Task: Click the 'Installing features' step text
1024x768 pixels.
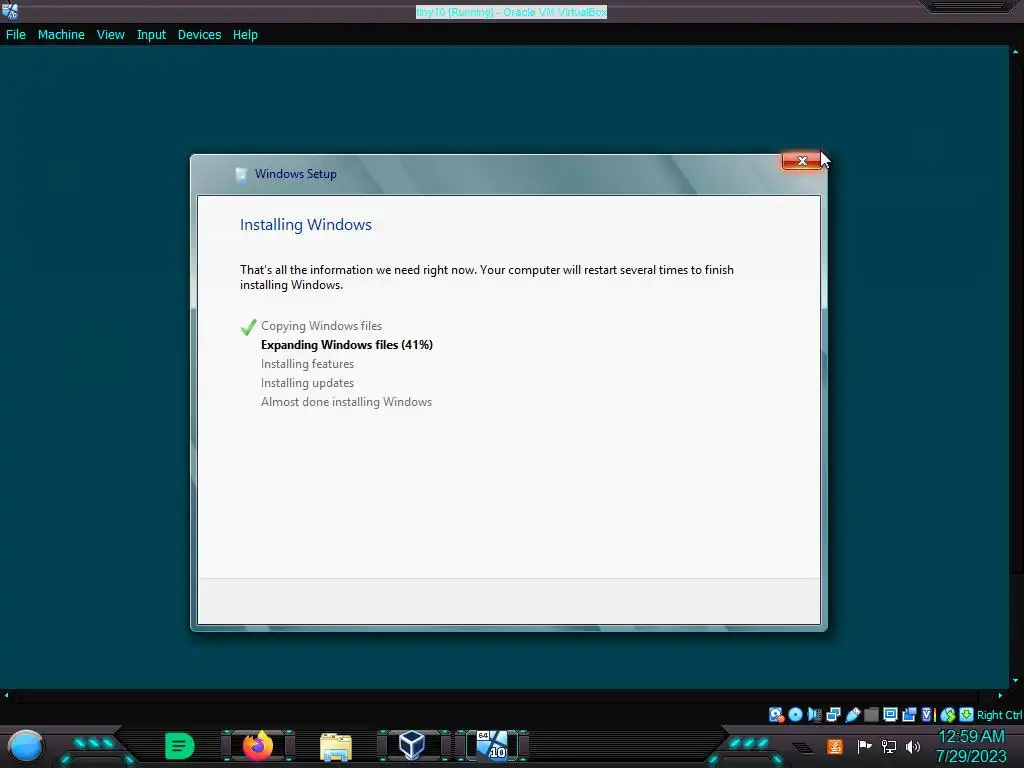Action: tap(307, 364)
